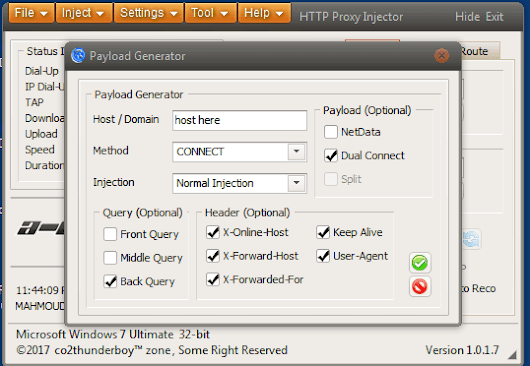Confirm payload with the green checkmark button
Screen dimensions: 530x366
(420, 263)
